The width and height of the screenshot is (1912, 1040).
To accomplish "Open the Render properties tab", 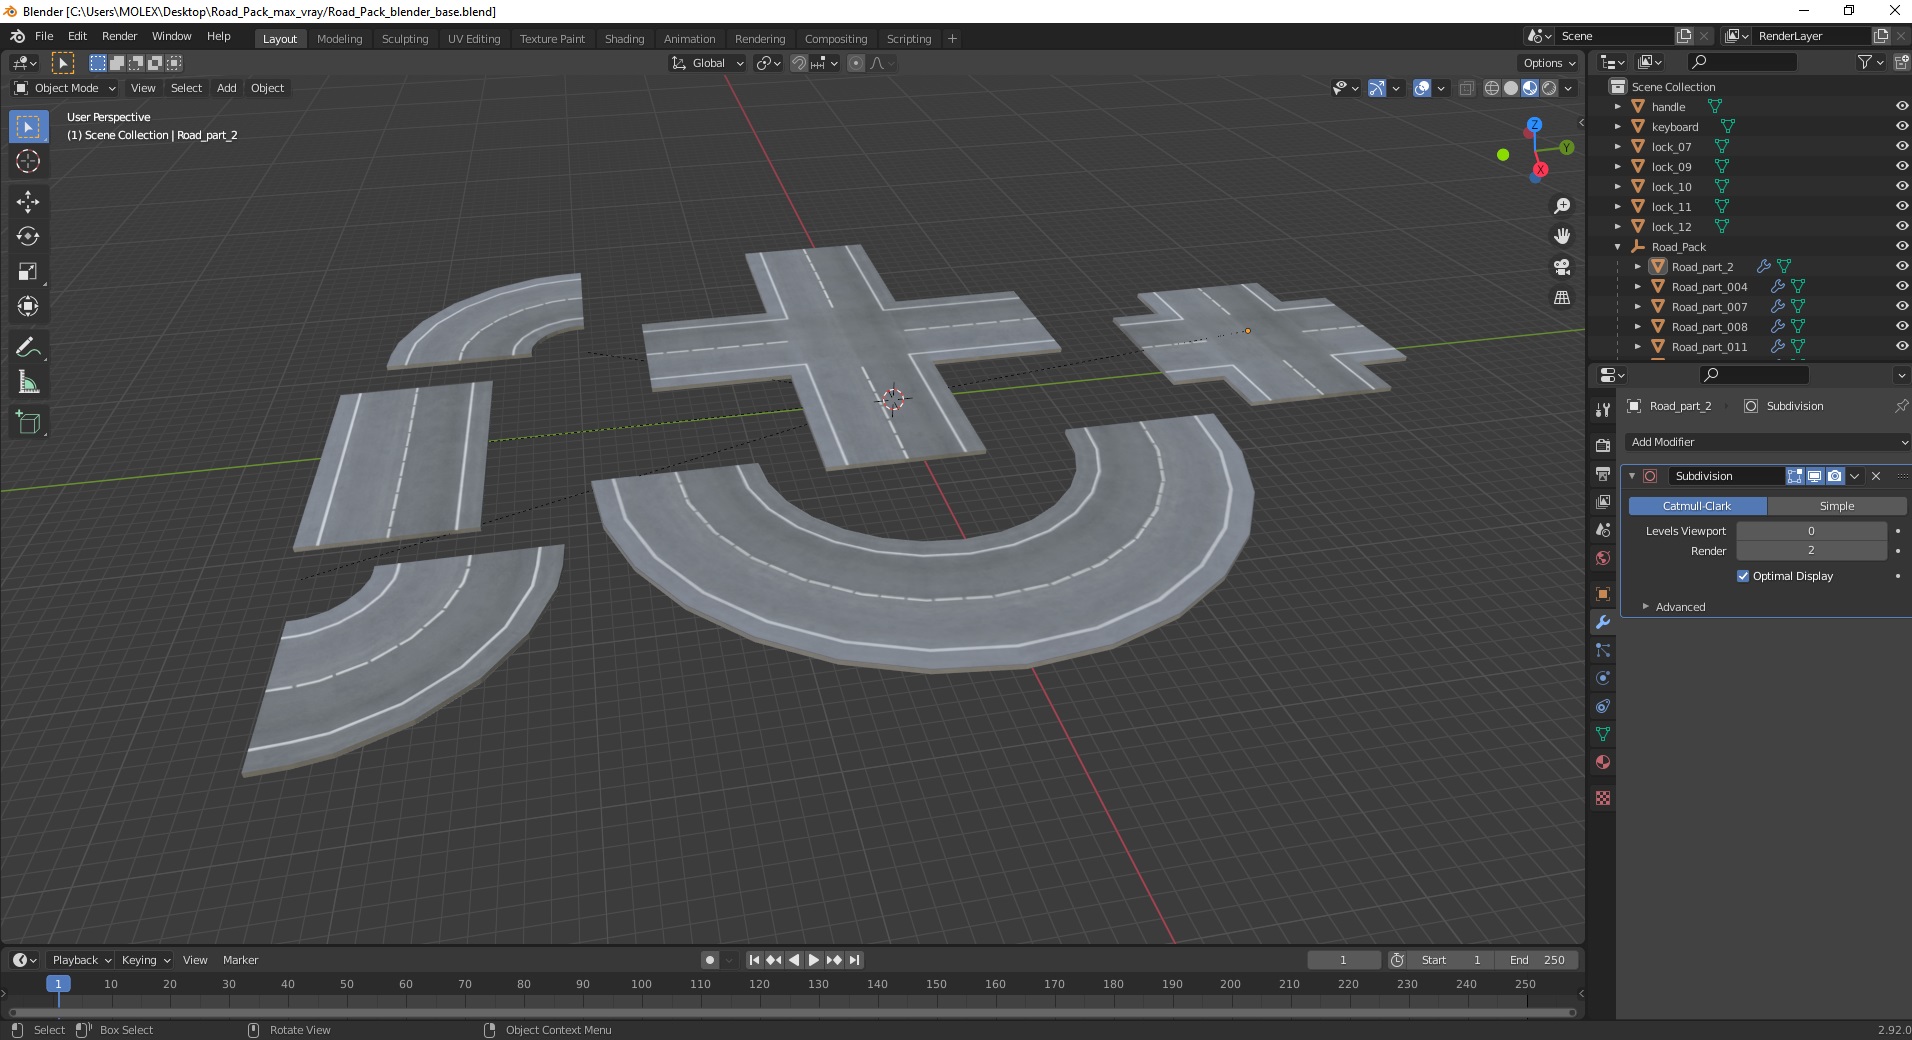I will point(1603,445).
